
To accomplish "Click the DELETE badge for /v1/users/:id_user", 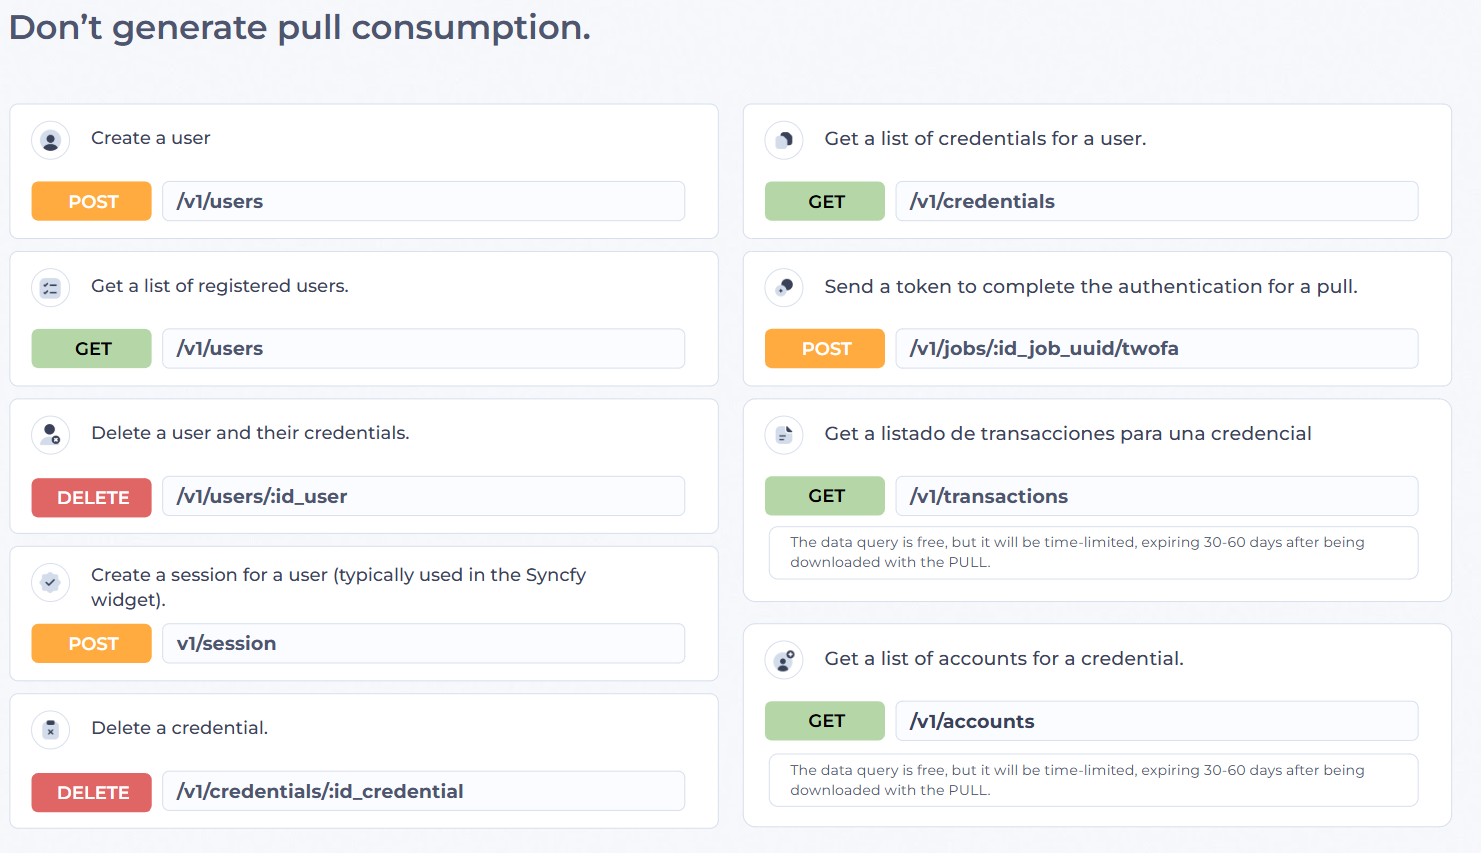I will click(x=92, y=497).
